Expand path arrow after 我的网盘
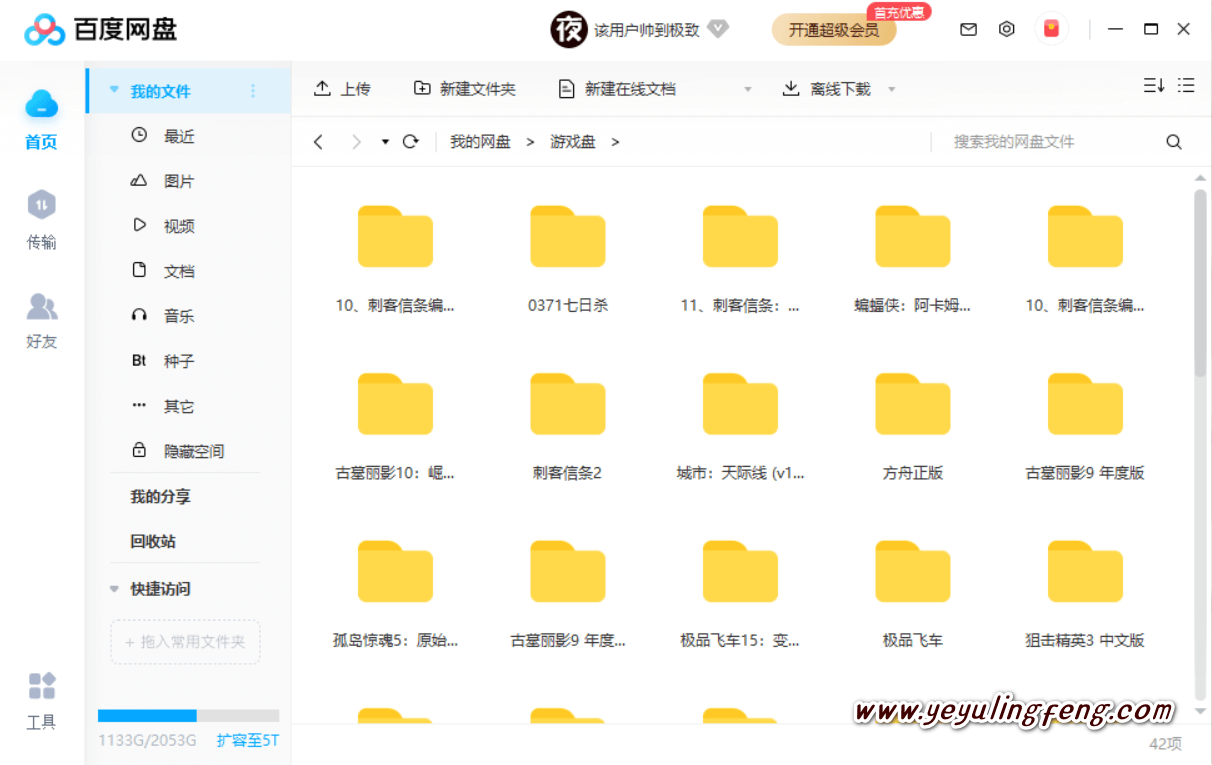The width and height of the screenshot is (1212, 765). point(530,142)
